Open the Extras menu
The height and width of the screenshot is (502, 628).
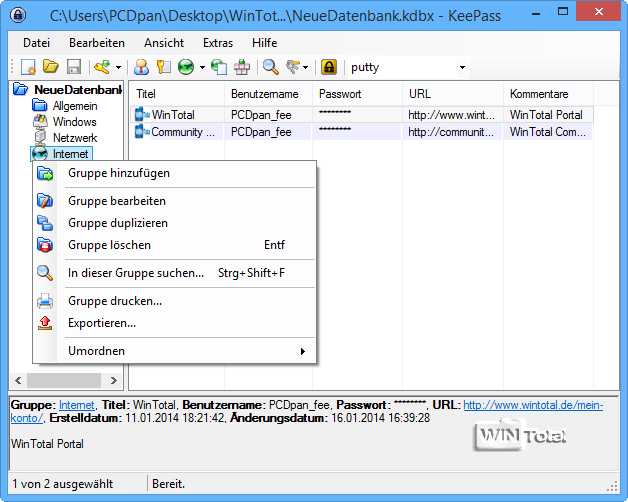(218, 43)
